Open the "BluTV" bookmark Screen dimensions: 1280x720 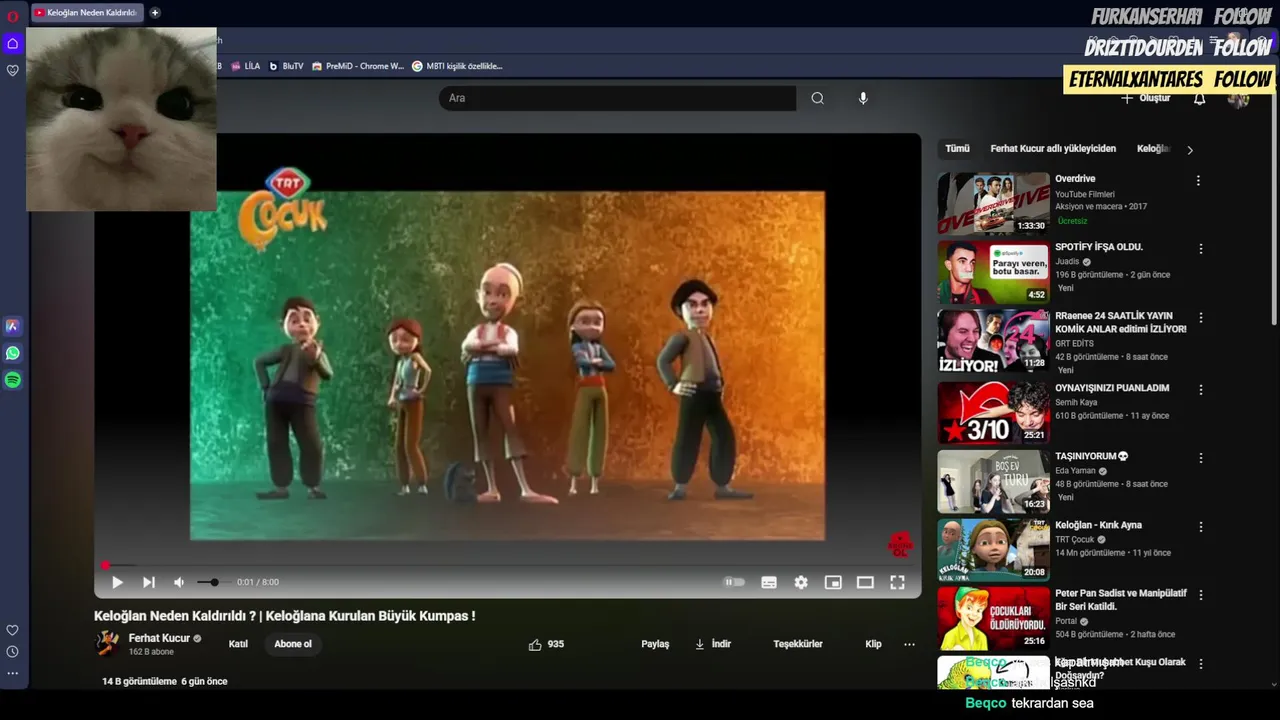tap(286, 66)
